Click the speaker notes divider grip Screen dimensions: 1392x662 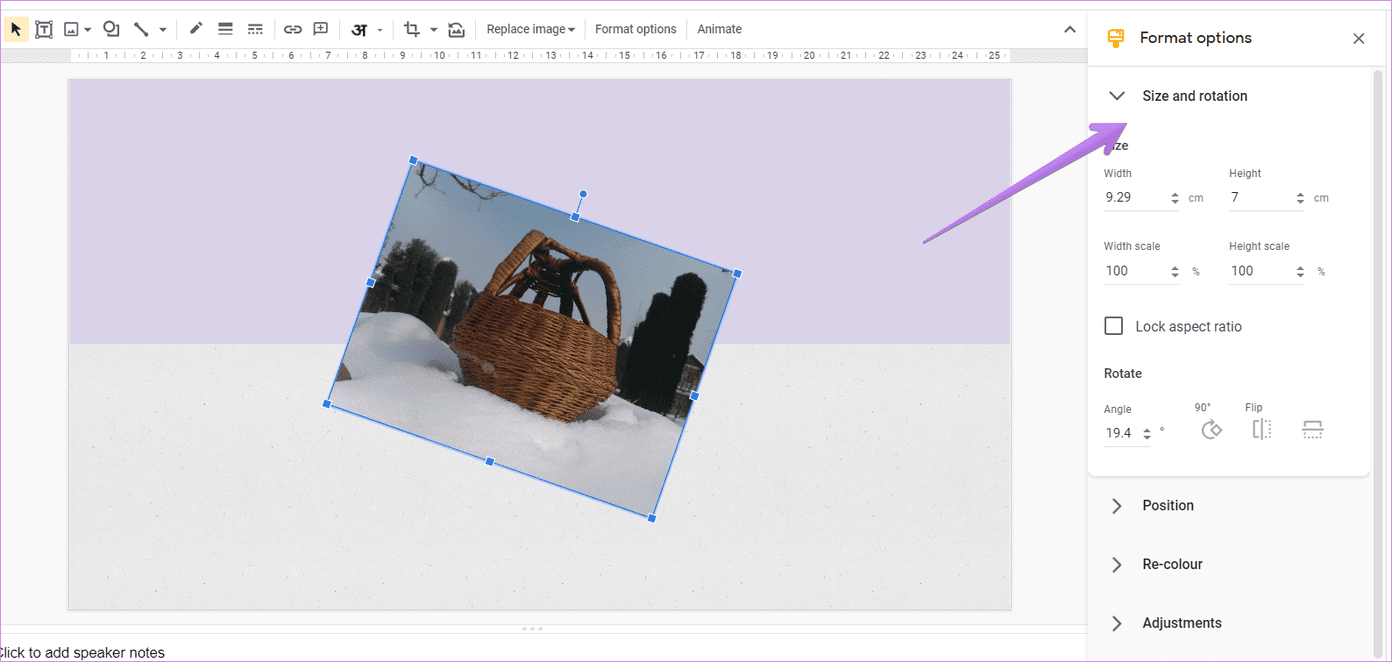533,629
